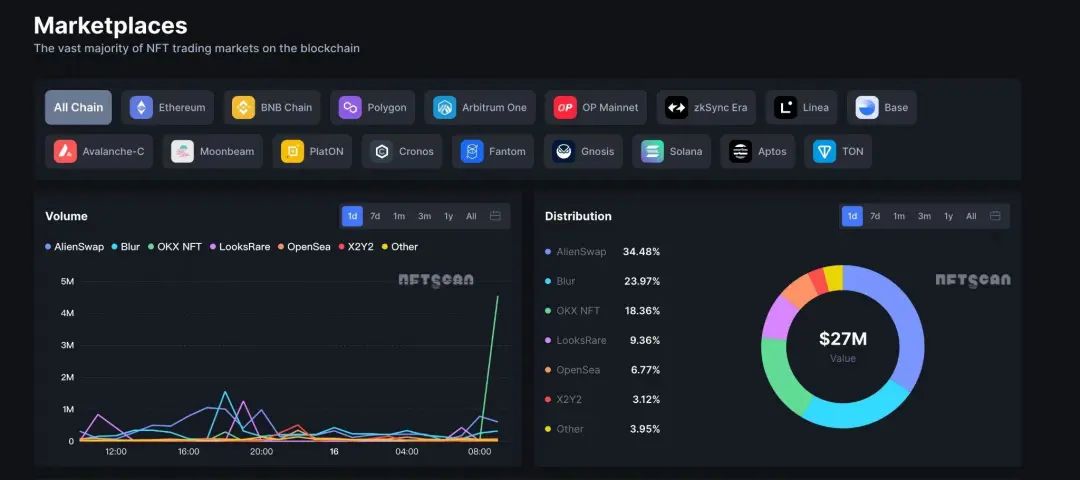The image size is (1080, 480).
Task: Click the Ethereum chain icon
Action: click(141, 107)
